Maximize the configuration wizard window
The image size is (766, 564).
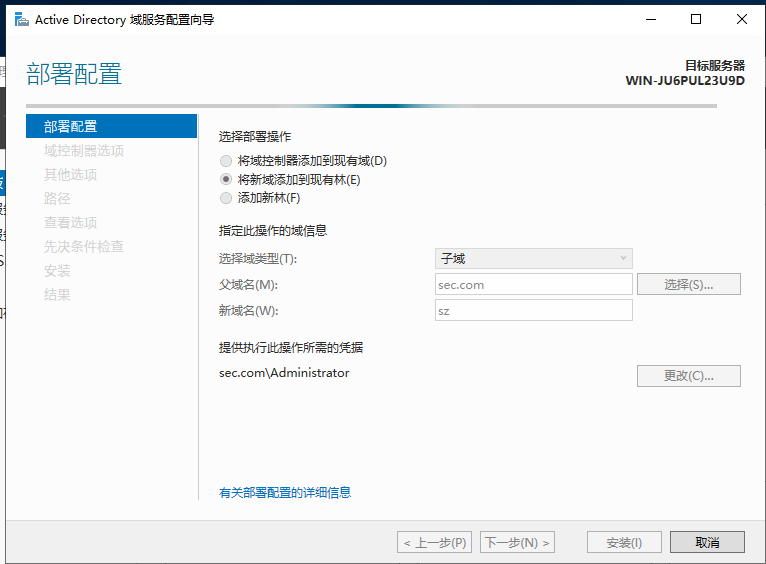tap(696, 19)
